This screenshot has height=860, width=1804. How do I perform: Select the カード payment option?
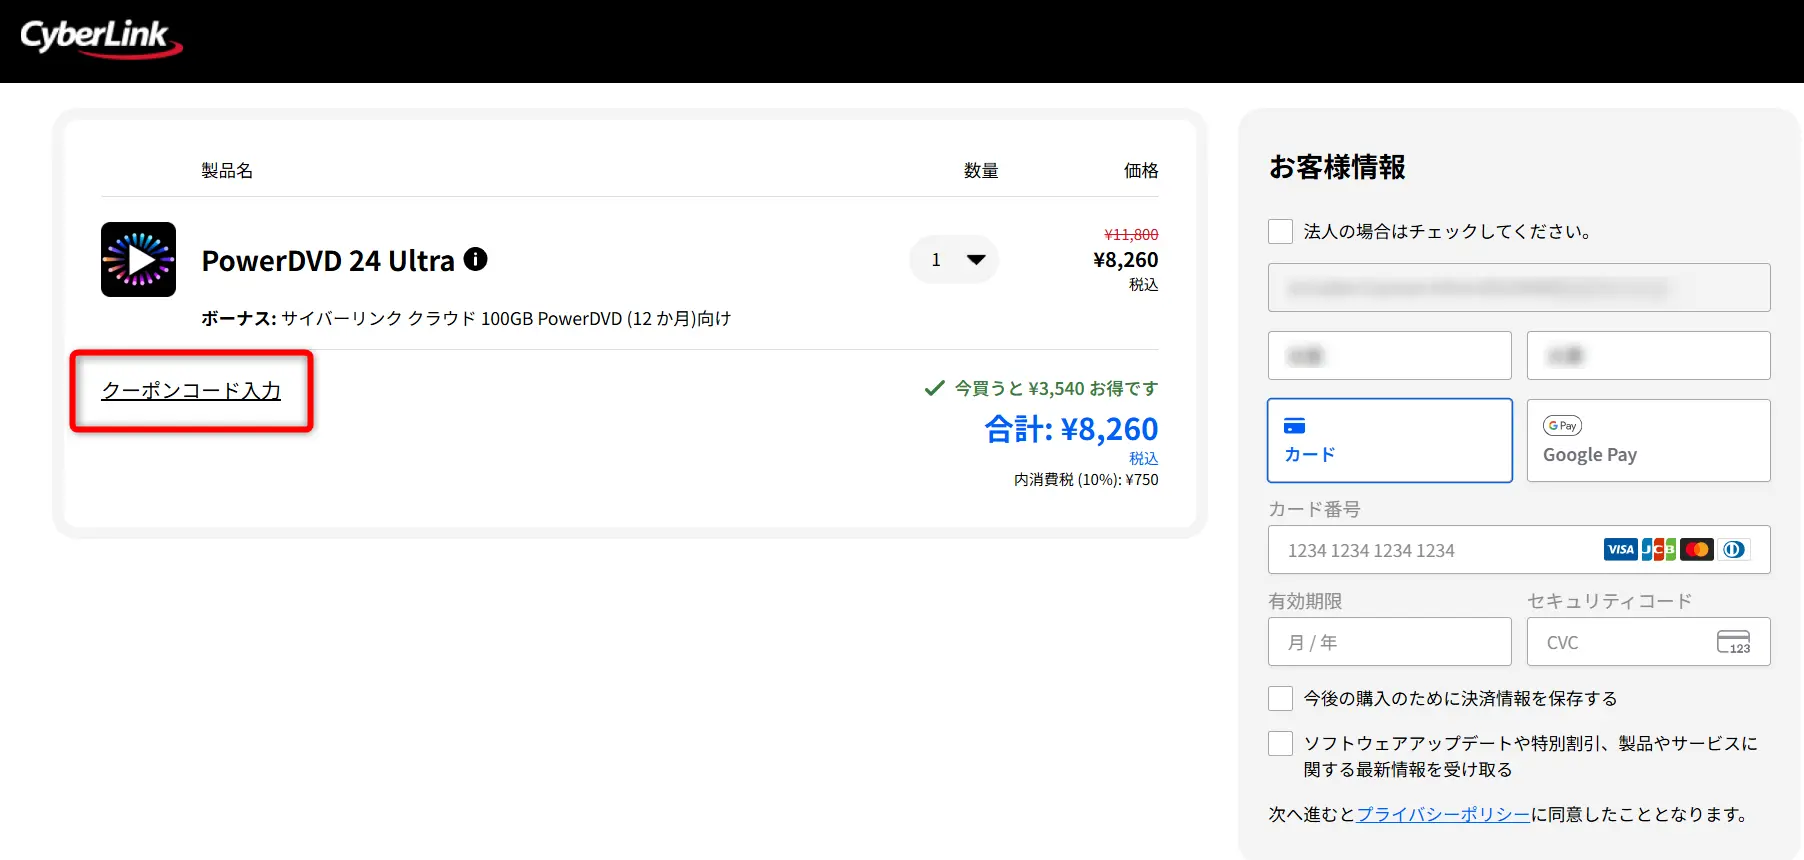pyautogui.click(x=1390, y=440)
